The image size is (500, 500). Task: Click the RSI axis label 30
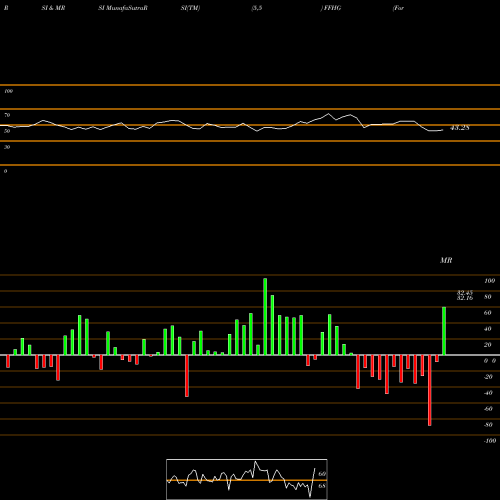[7, 147]
